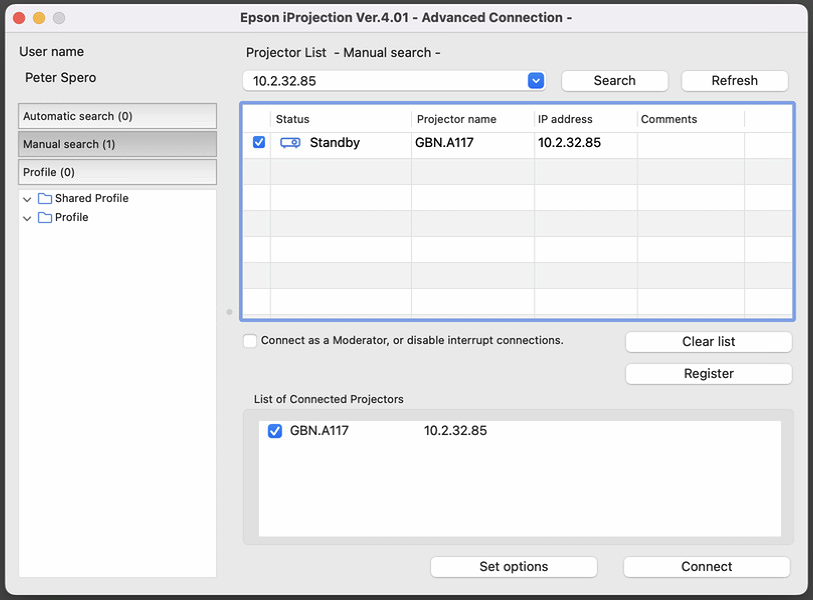This screenshot has width=813, height=600.
Task: Minimize the window with the yellow button
Action: tap(39, 18)
